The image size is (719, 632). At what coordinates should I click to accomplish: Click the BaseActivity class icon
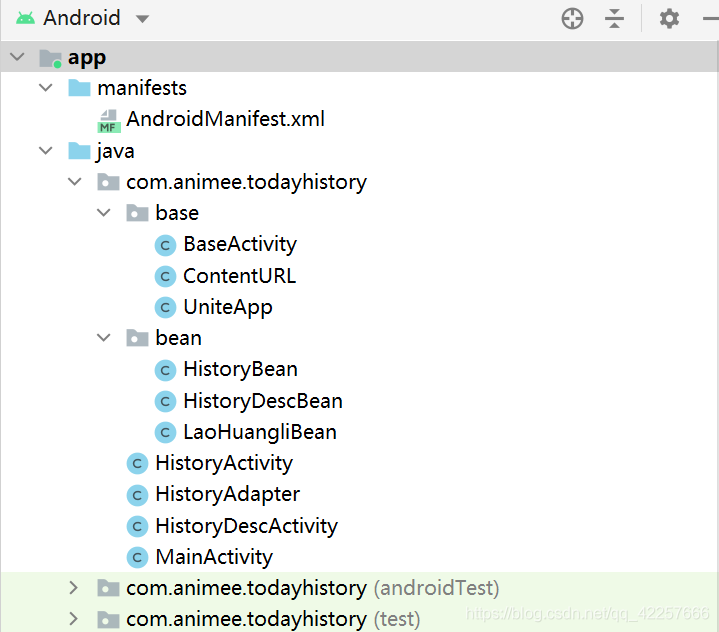point(166,245)
